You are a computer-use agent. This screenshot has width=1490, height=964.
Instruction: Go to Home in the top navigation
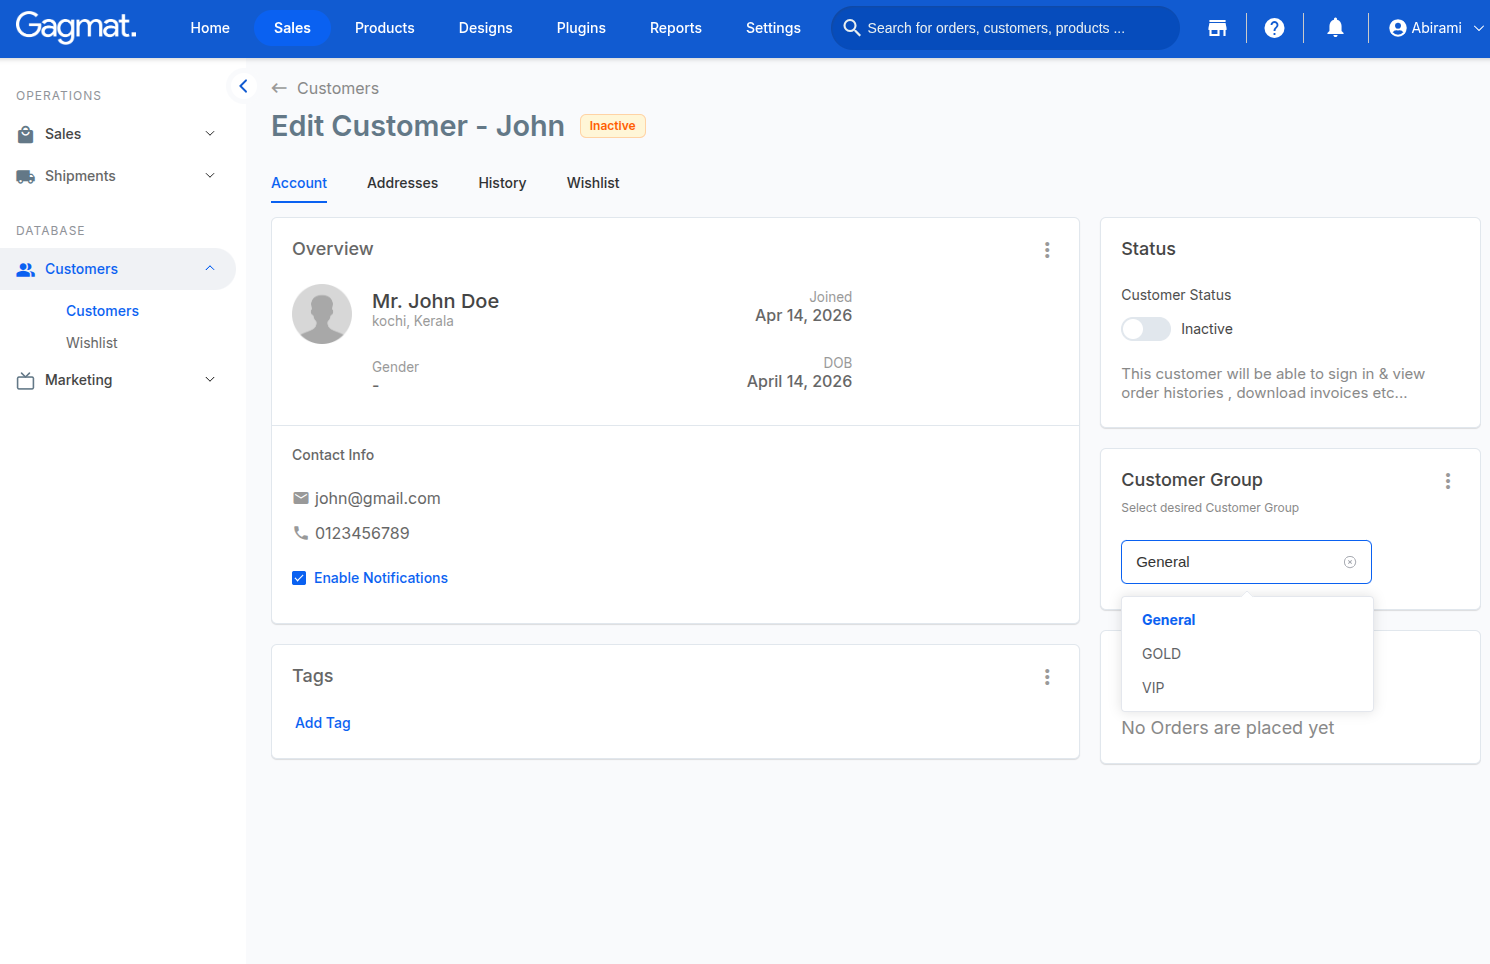point(210,28)
